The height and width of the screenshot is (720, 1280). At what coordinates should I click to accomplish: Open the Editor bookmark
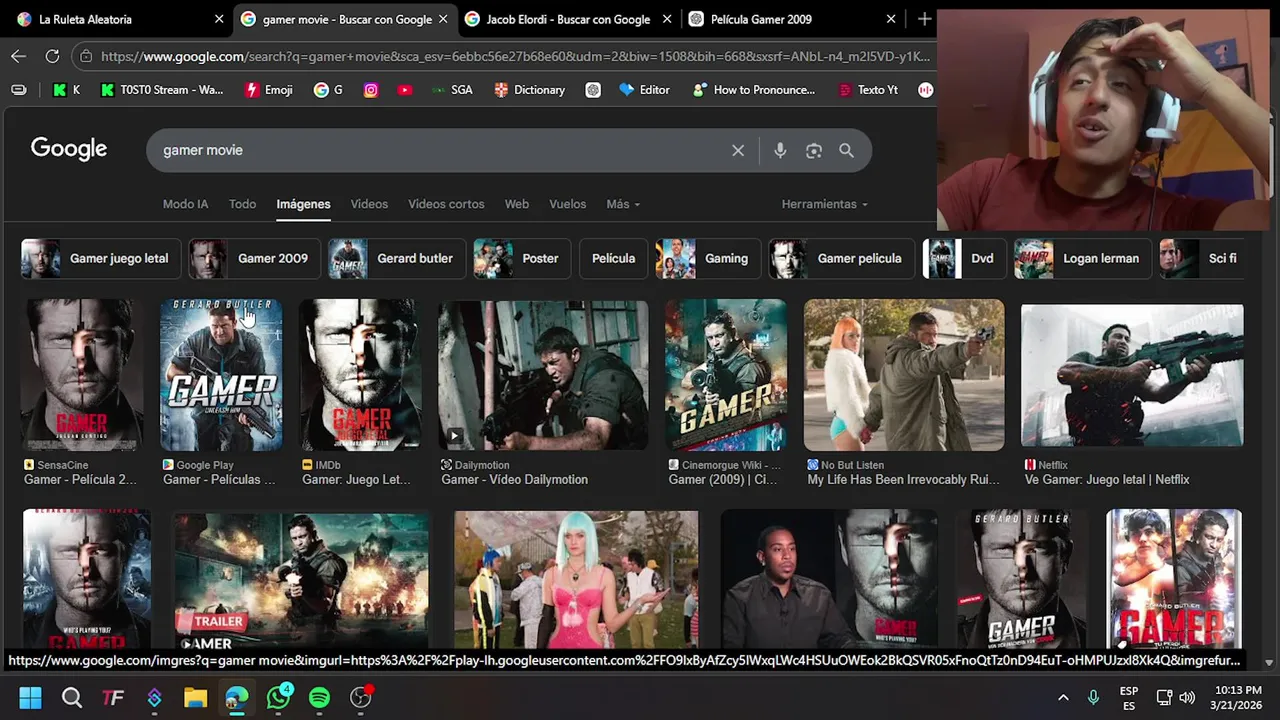[x=644, y=90]
